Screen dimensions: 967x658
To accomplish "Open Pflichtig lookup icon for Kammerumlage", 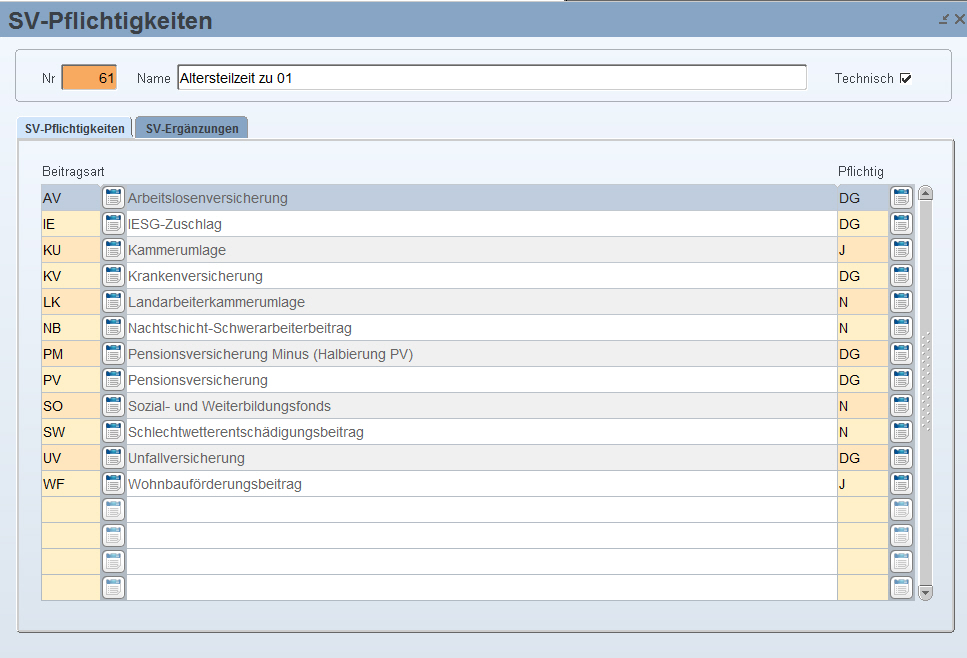I will [901, 250].
